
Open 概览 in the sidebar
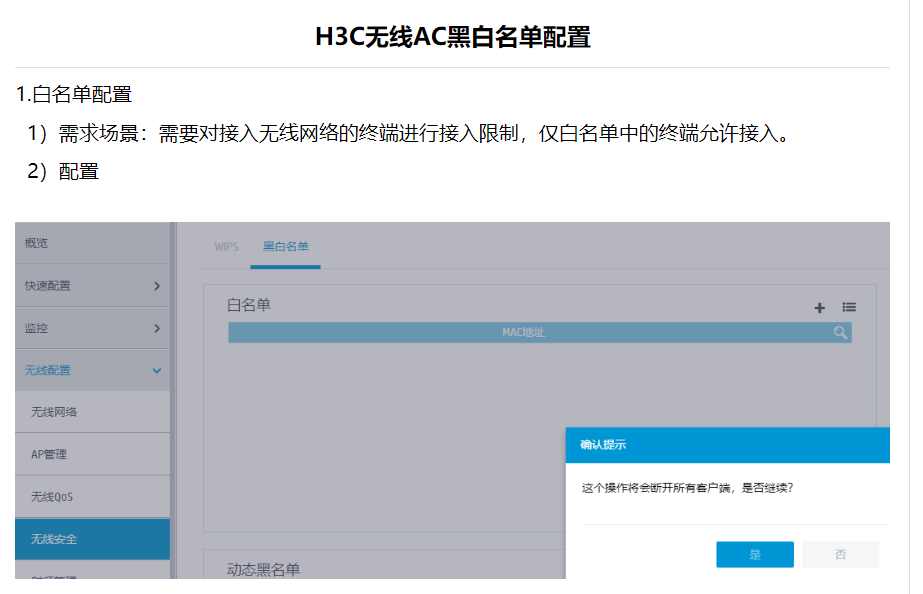92,243
